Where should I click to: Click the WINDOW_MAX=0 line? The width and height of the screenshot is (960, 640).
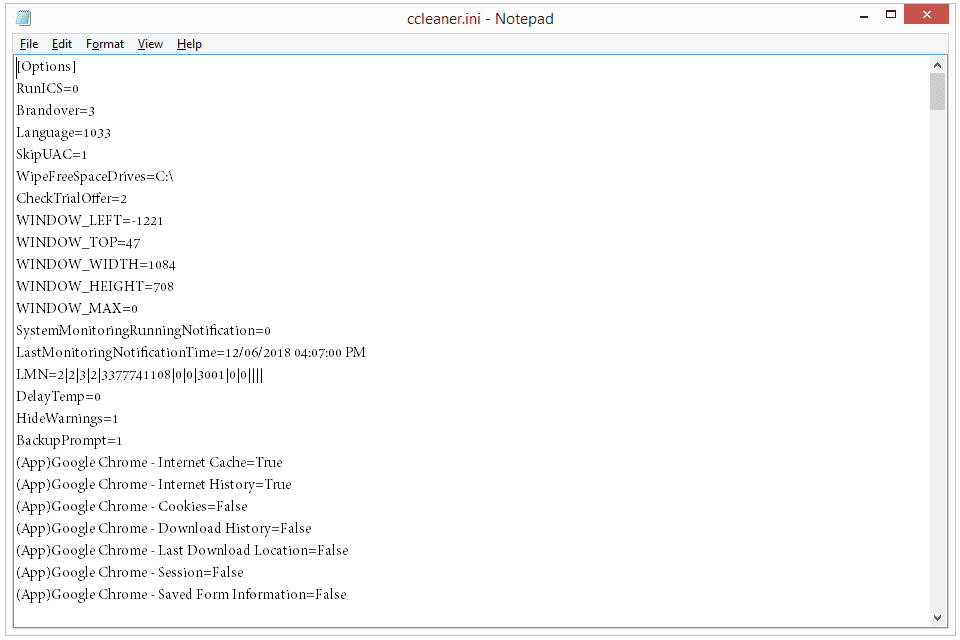click(77, 308)
